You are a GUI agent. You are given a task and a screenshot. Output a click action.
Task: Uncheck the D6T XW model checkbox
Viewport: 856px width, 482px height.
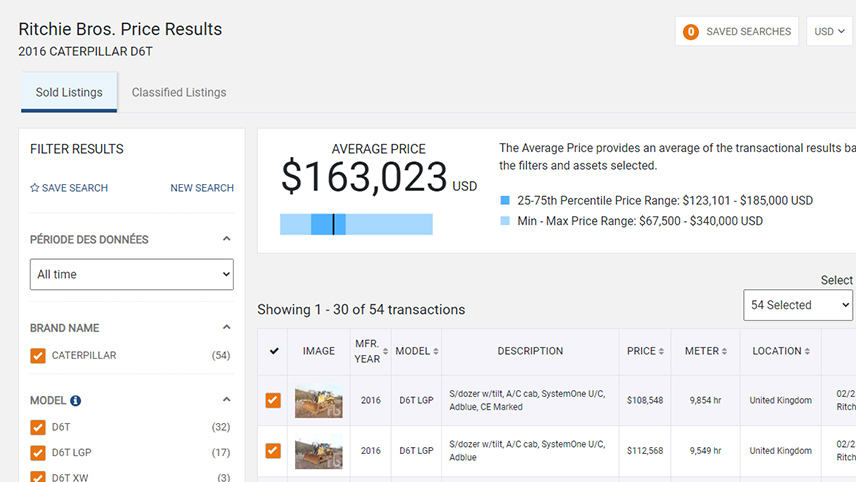(x=38, y=477)
